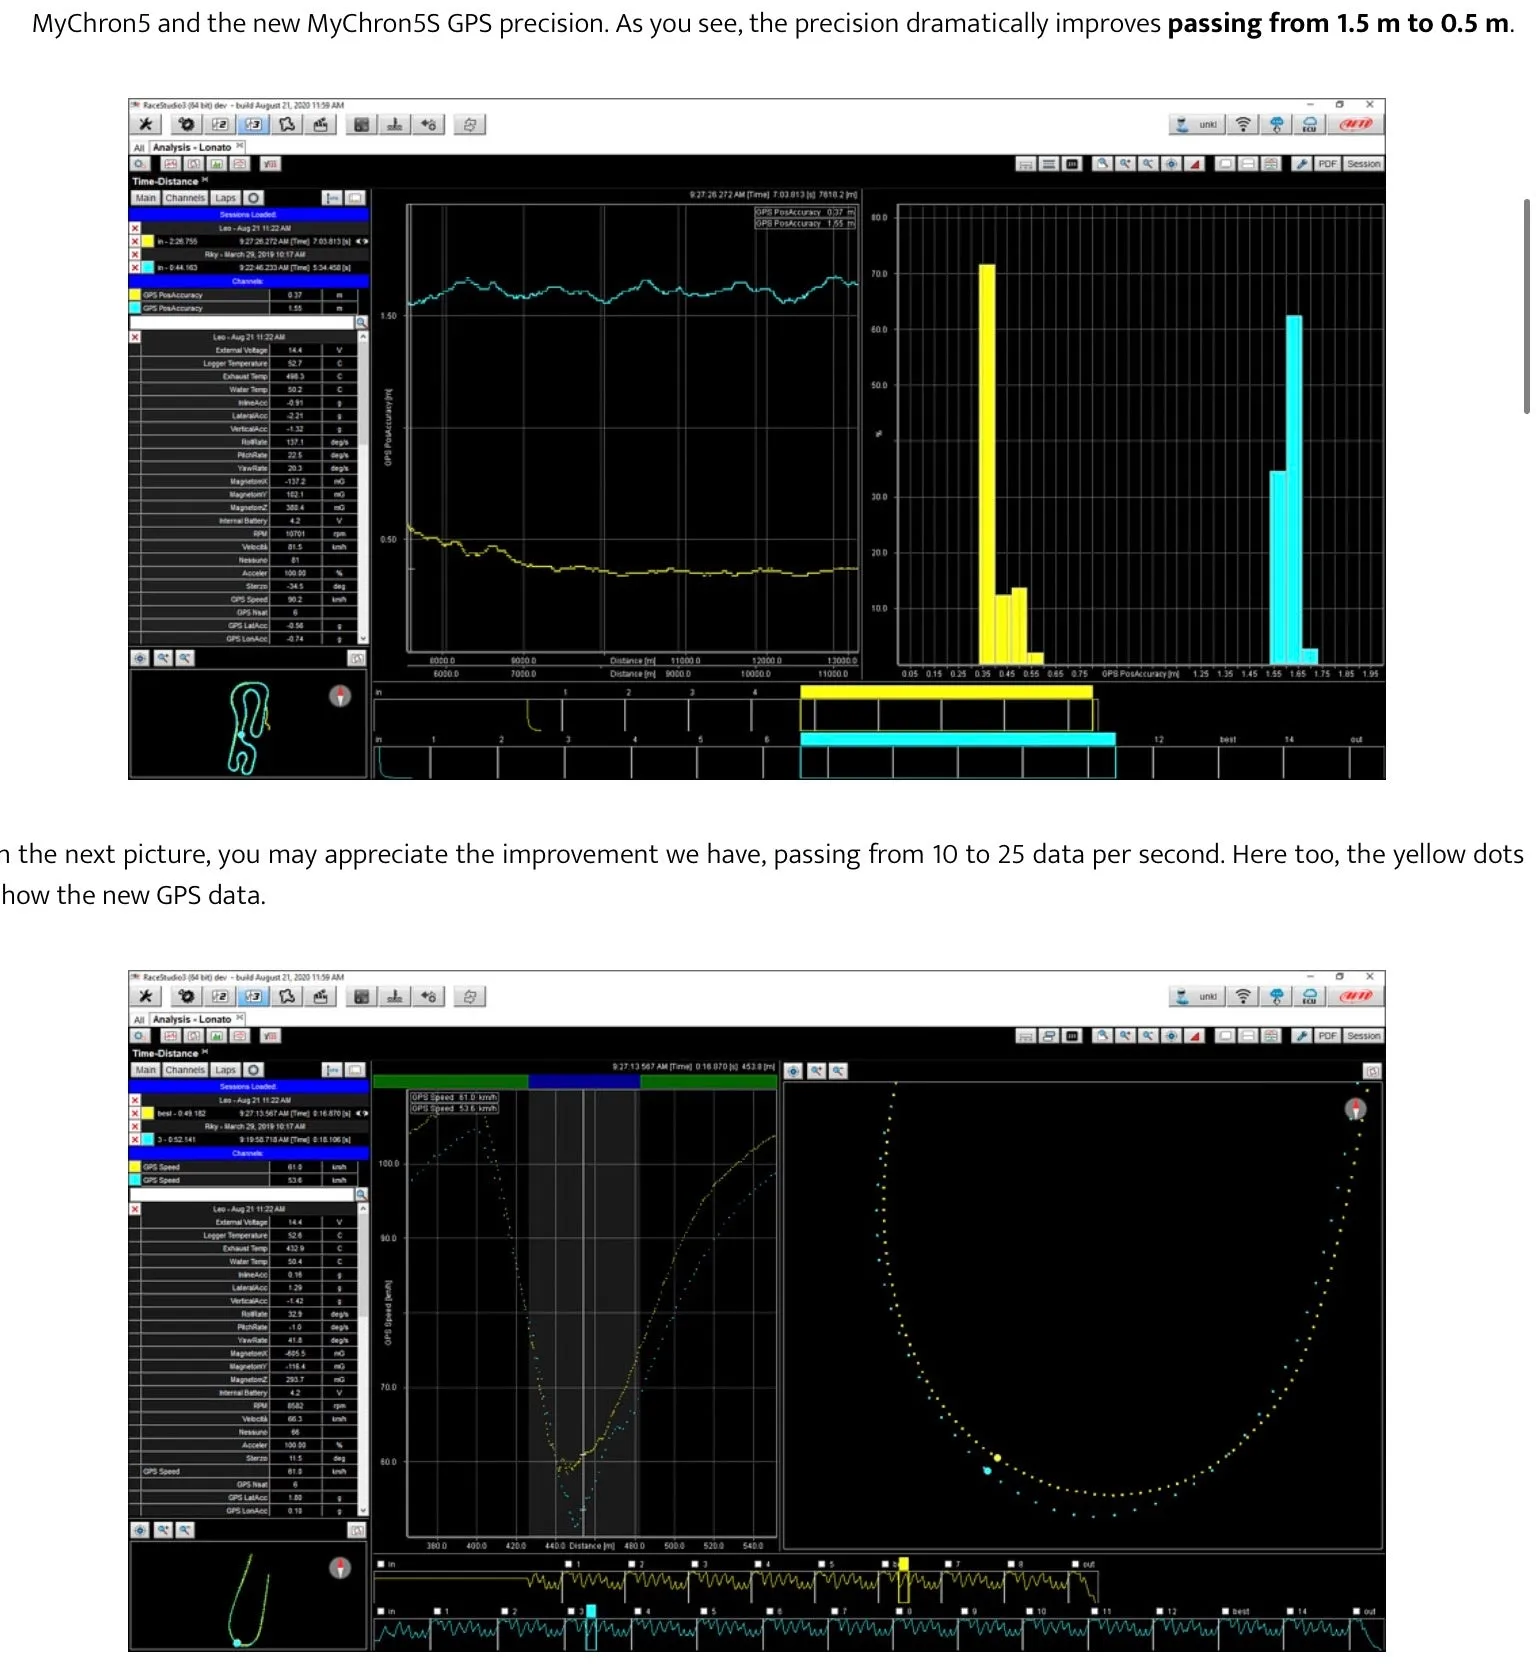1536x1680 pixels.
Task: Click channel search field in PosAccuracy screenshot
Action: click(x=242, y=322)
